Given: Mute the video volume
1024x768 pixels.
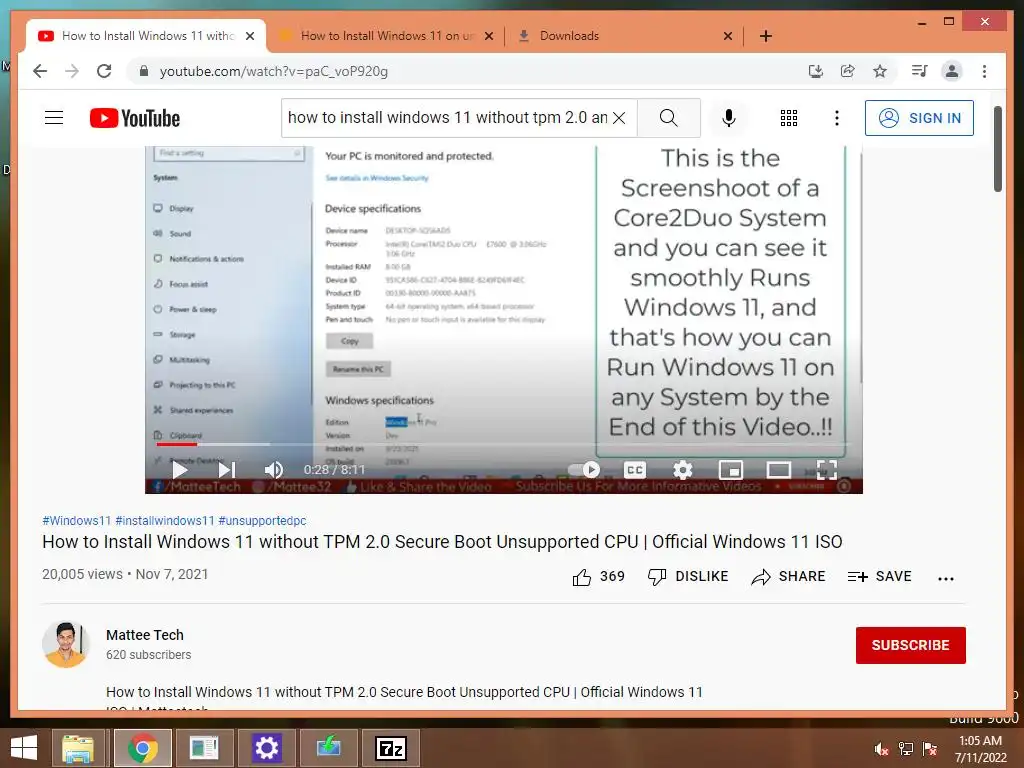Looking at the screenshot, I should click(274, 470).
